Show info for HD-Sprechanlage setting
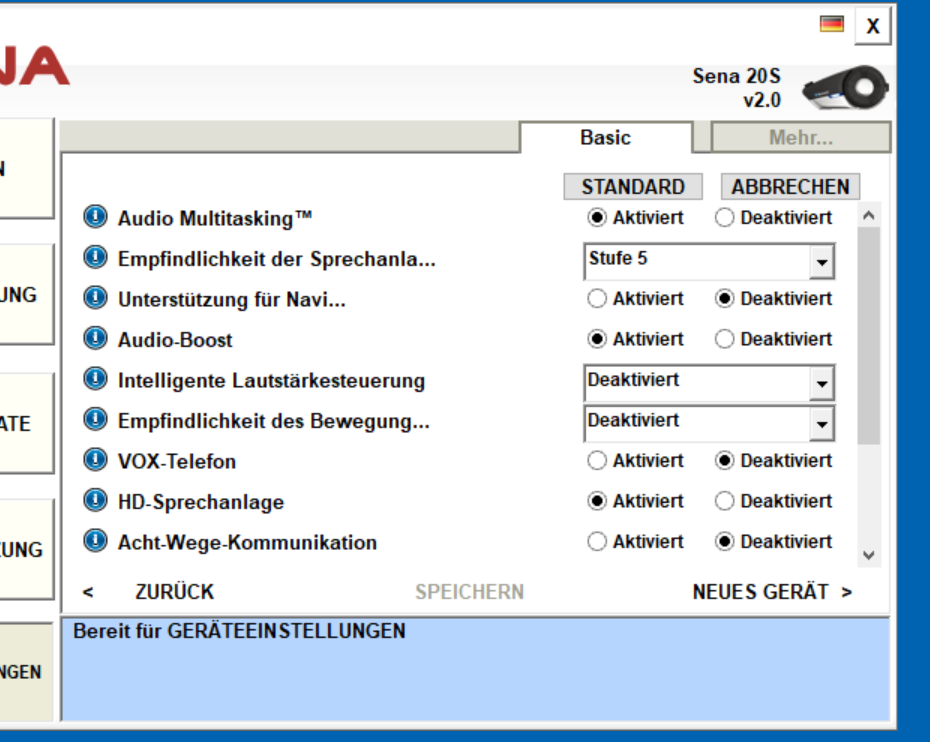Image resolution: width=930 pixels, height=742 pixels. pyautogui.click(x=94, y=501)
